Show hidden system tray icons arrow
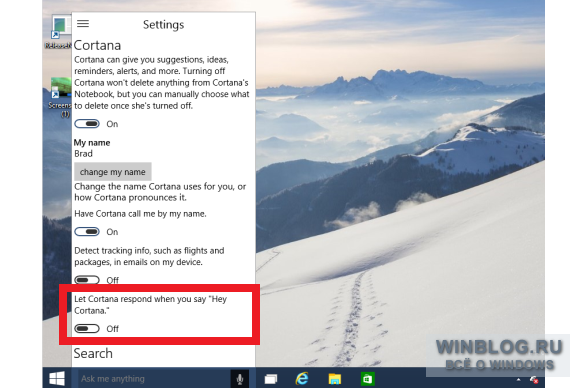580x388 pixels. 519,379
